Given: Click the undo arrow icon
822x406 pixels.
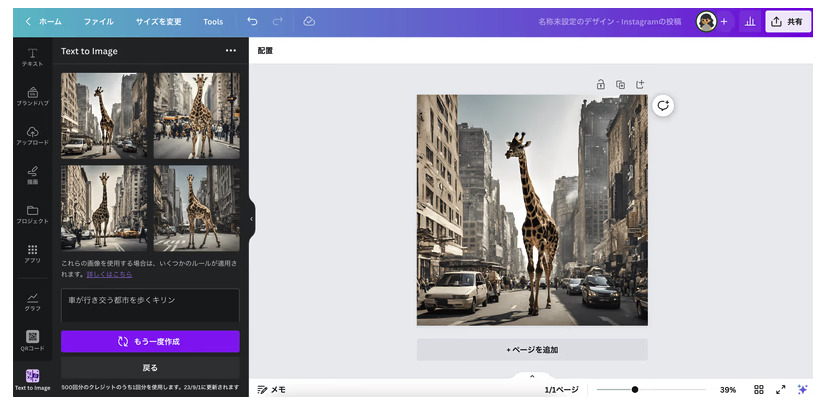Looking at the screenshot, I should [252, 21].
